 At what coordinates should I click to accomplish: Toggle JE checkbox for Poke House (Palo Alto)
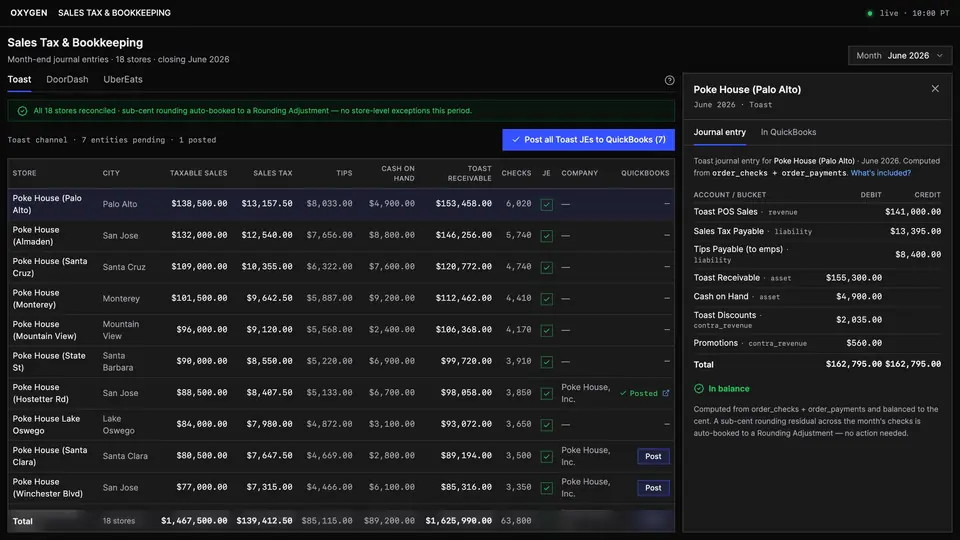point(547,204)
